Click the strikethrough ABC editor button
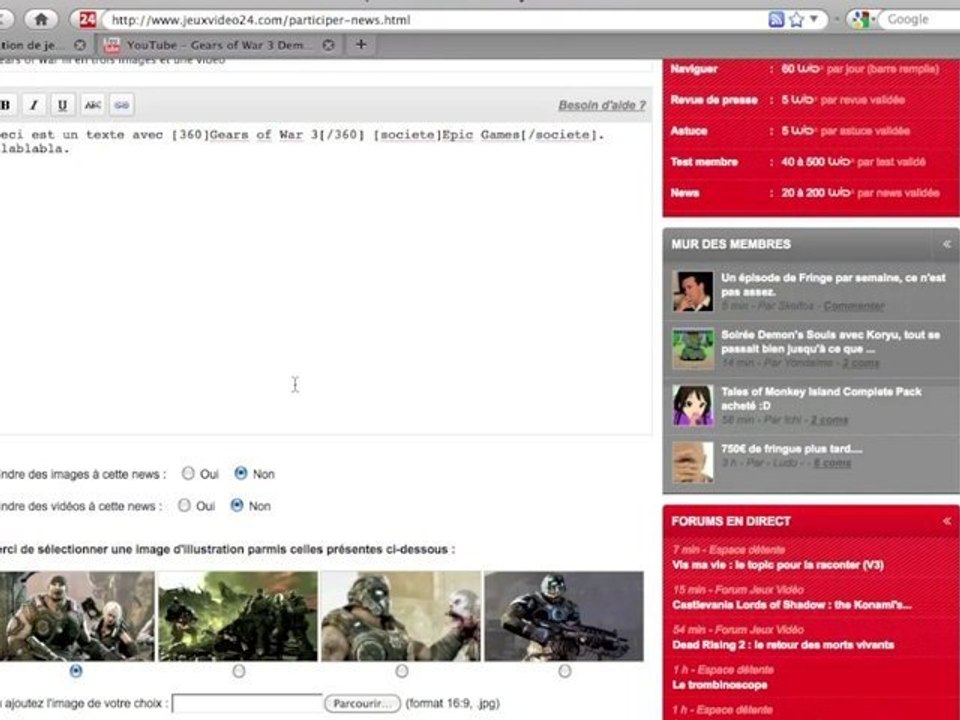 pos(92,105)
